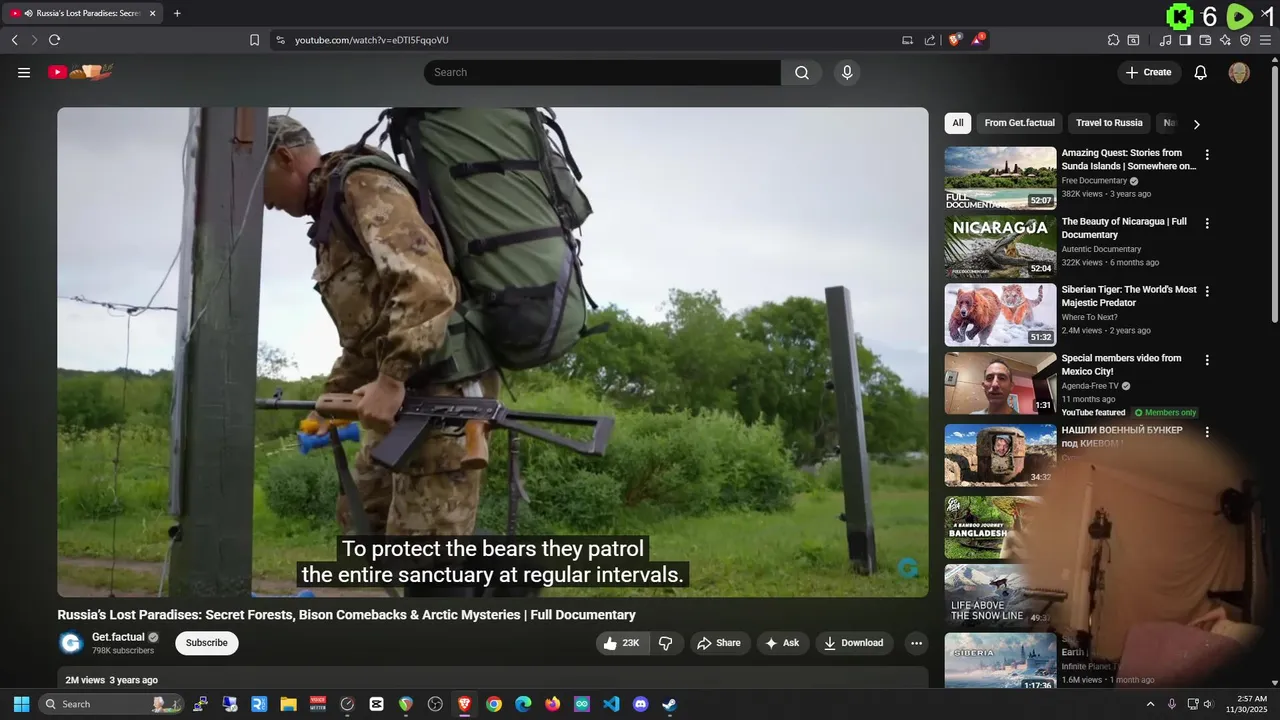Open Discord from taskbar
This screenshot has height=720, width=1280.
pyautogui.click(x=641, y=704)
